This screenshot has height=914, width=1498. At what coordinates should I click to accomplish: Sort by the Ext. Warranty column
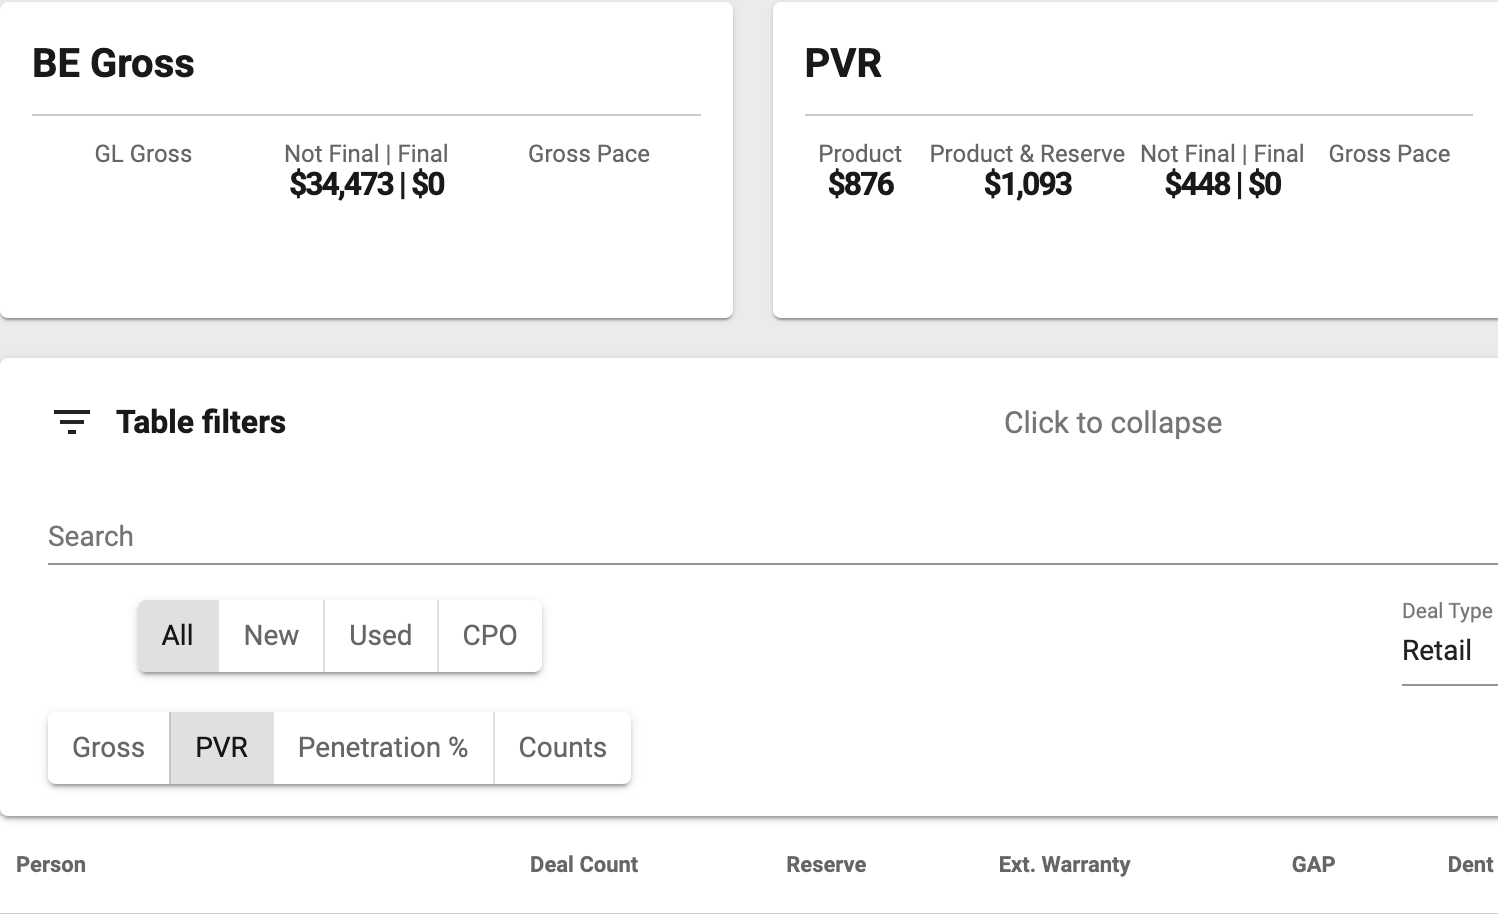pyautogui.click(x=1064, y=865)
